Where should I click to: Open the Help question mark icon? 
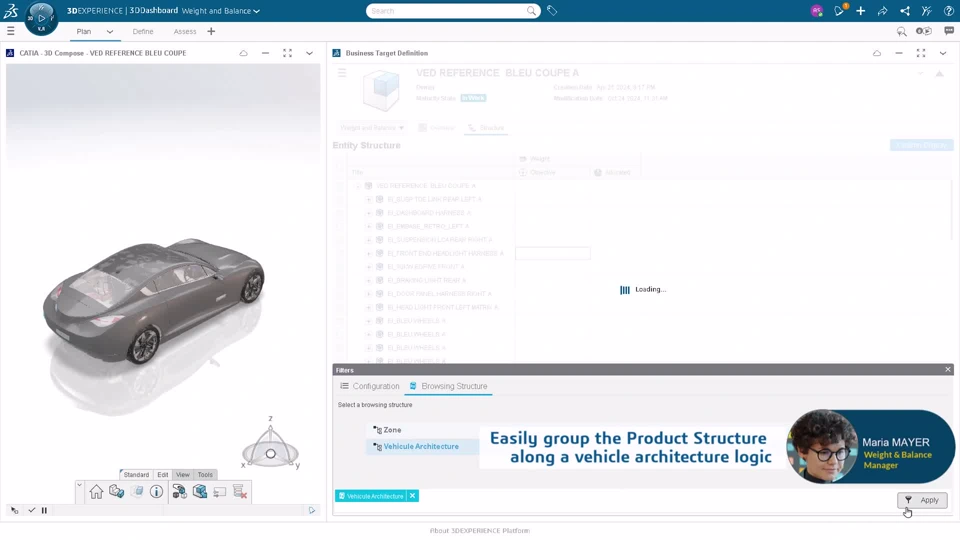[x=948, y=10]
